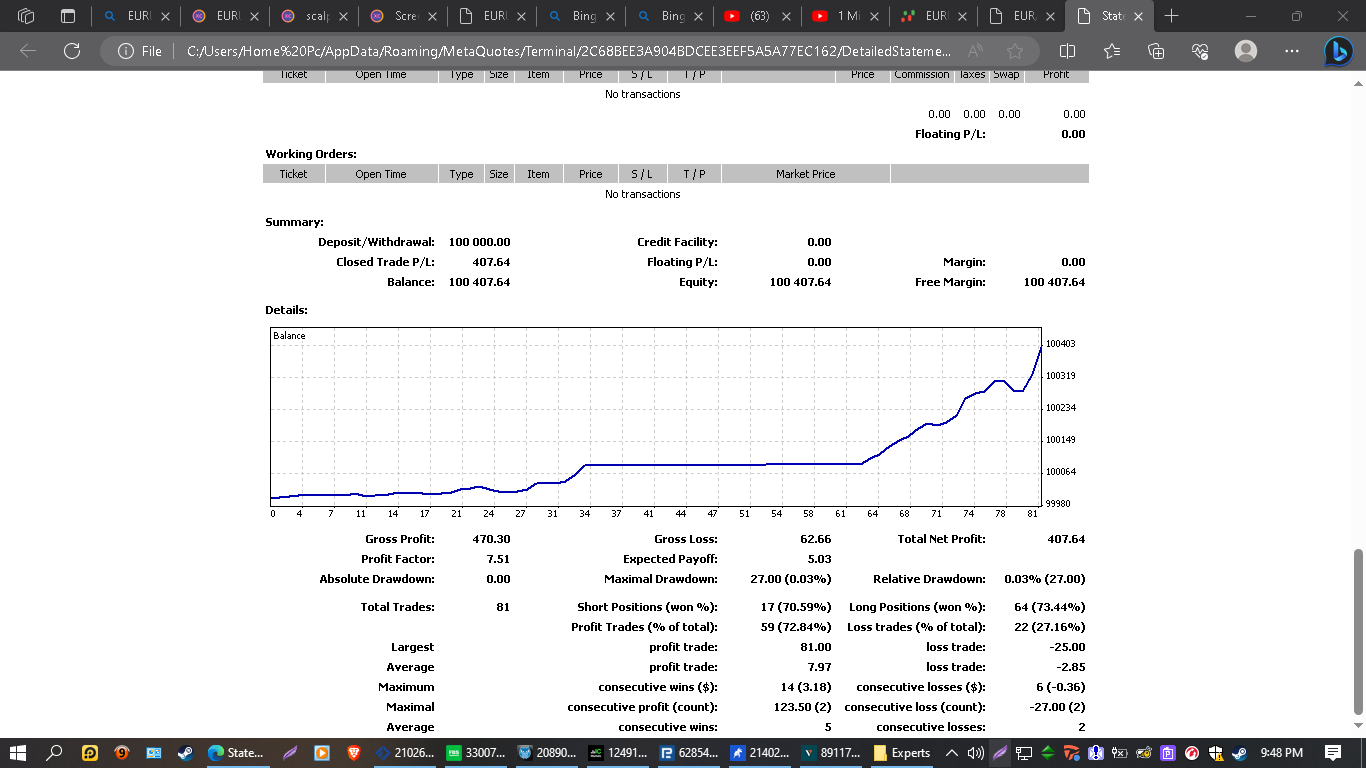
Task: Refresh the statement page
Action: point(71,51)
